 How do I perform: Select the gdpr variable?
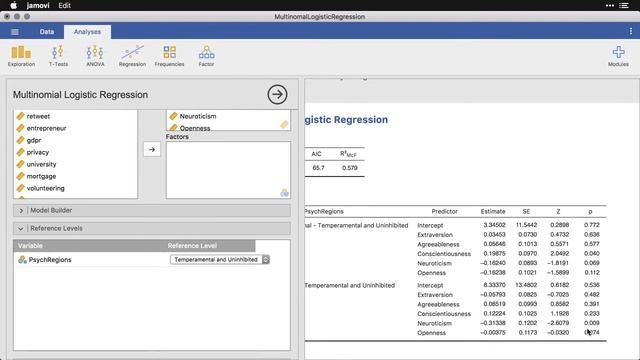(34, 140)
